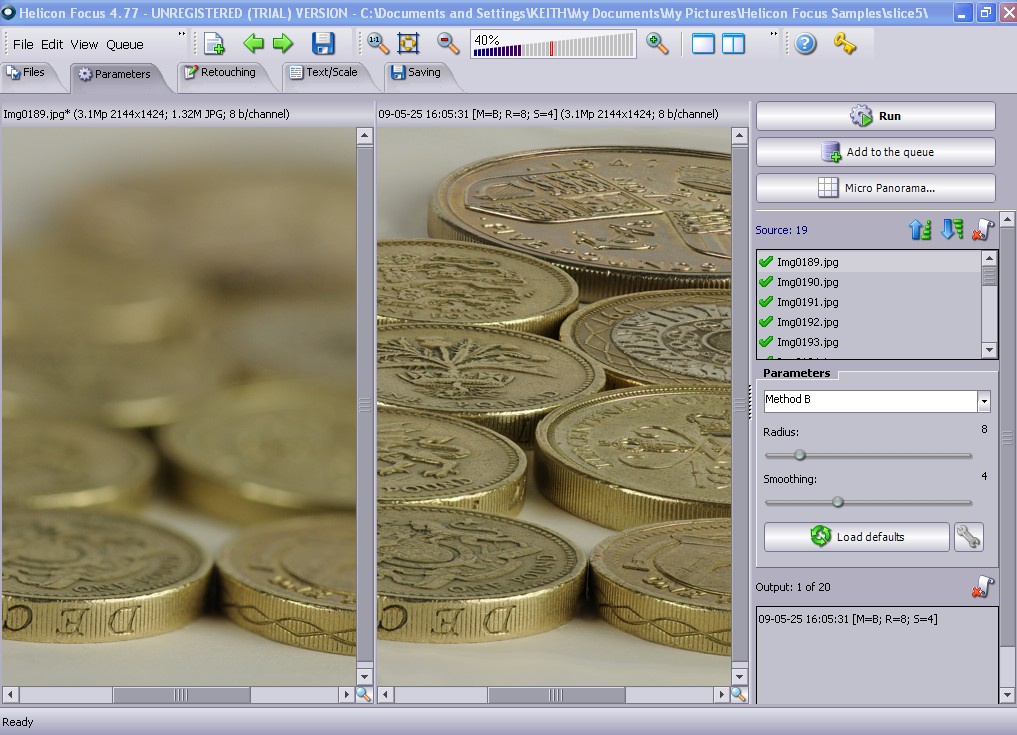Zoom out with the red minus magnifier
Screen dimensions: 1017x735
(x=448, y=43)
